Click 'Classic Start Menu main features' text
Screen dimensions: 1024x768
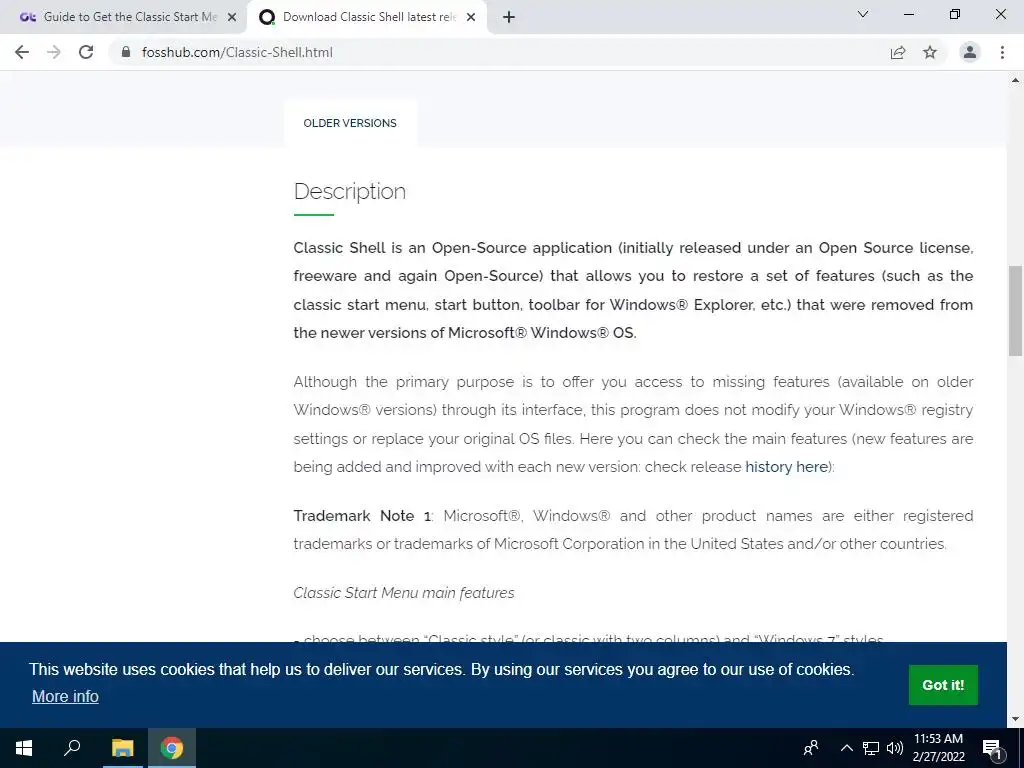[404, 593]
